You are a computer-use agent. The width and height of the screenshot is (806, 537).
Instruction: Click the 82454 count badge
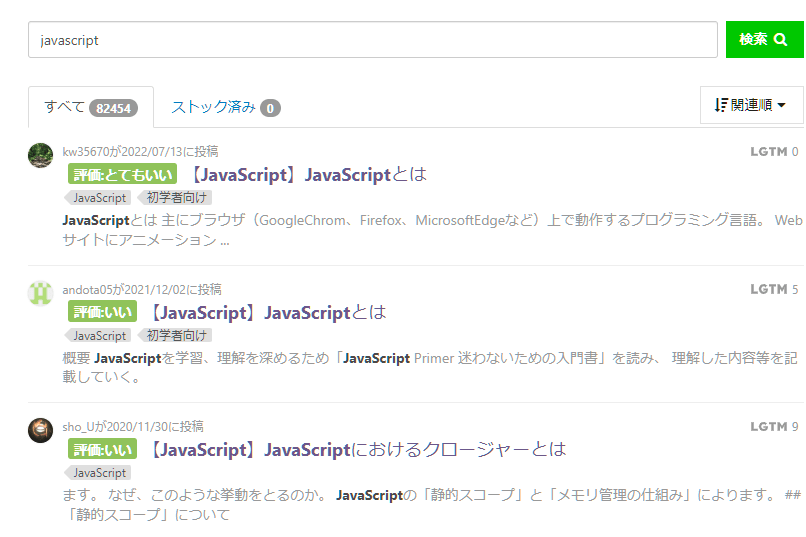pos(114,108)
